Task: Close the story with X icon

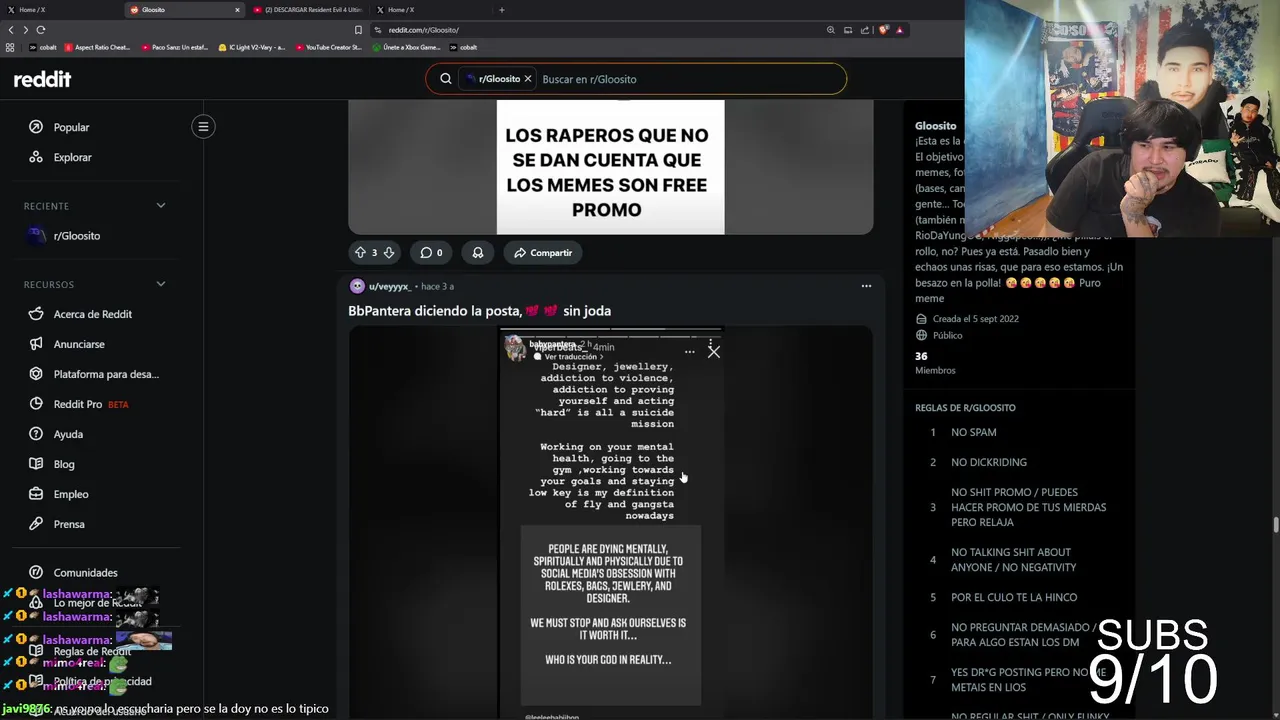Action: click(x=713, y=352)
